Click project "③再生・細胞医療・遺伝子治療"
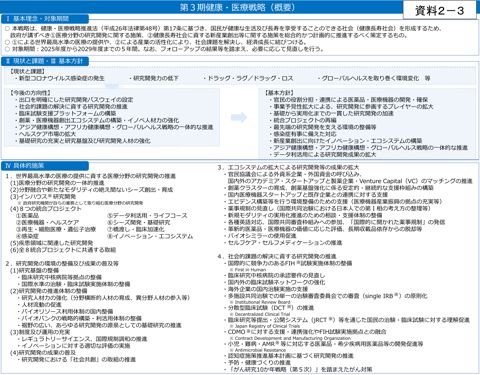This screenshot has width=480, height=375. [56, 229]
